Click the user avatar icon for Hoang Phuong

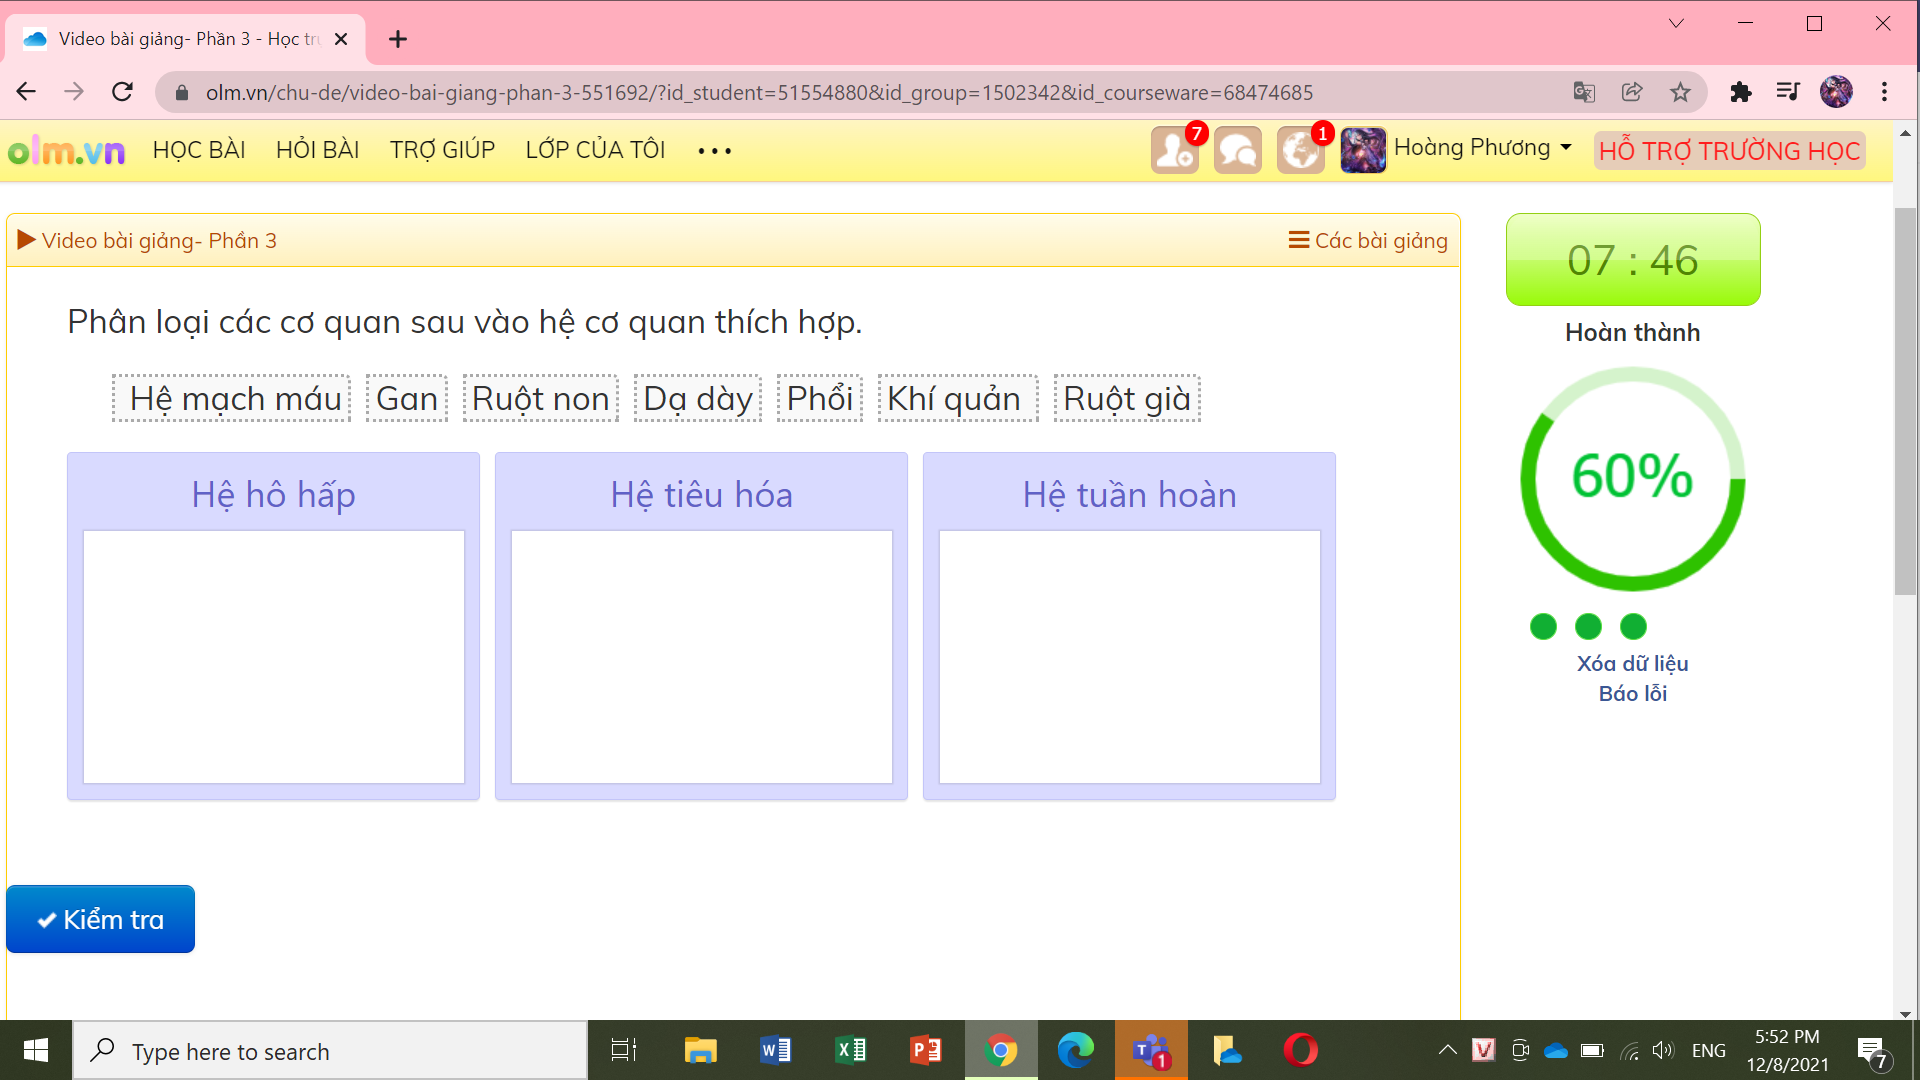[1362, 149]
